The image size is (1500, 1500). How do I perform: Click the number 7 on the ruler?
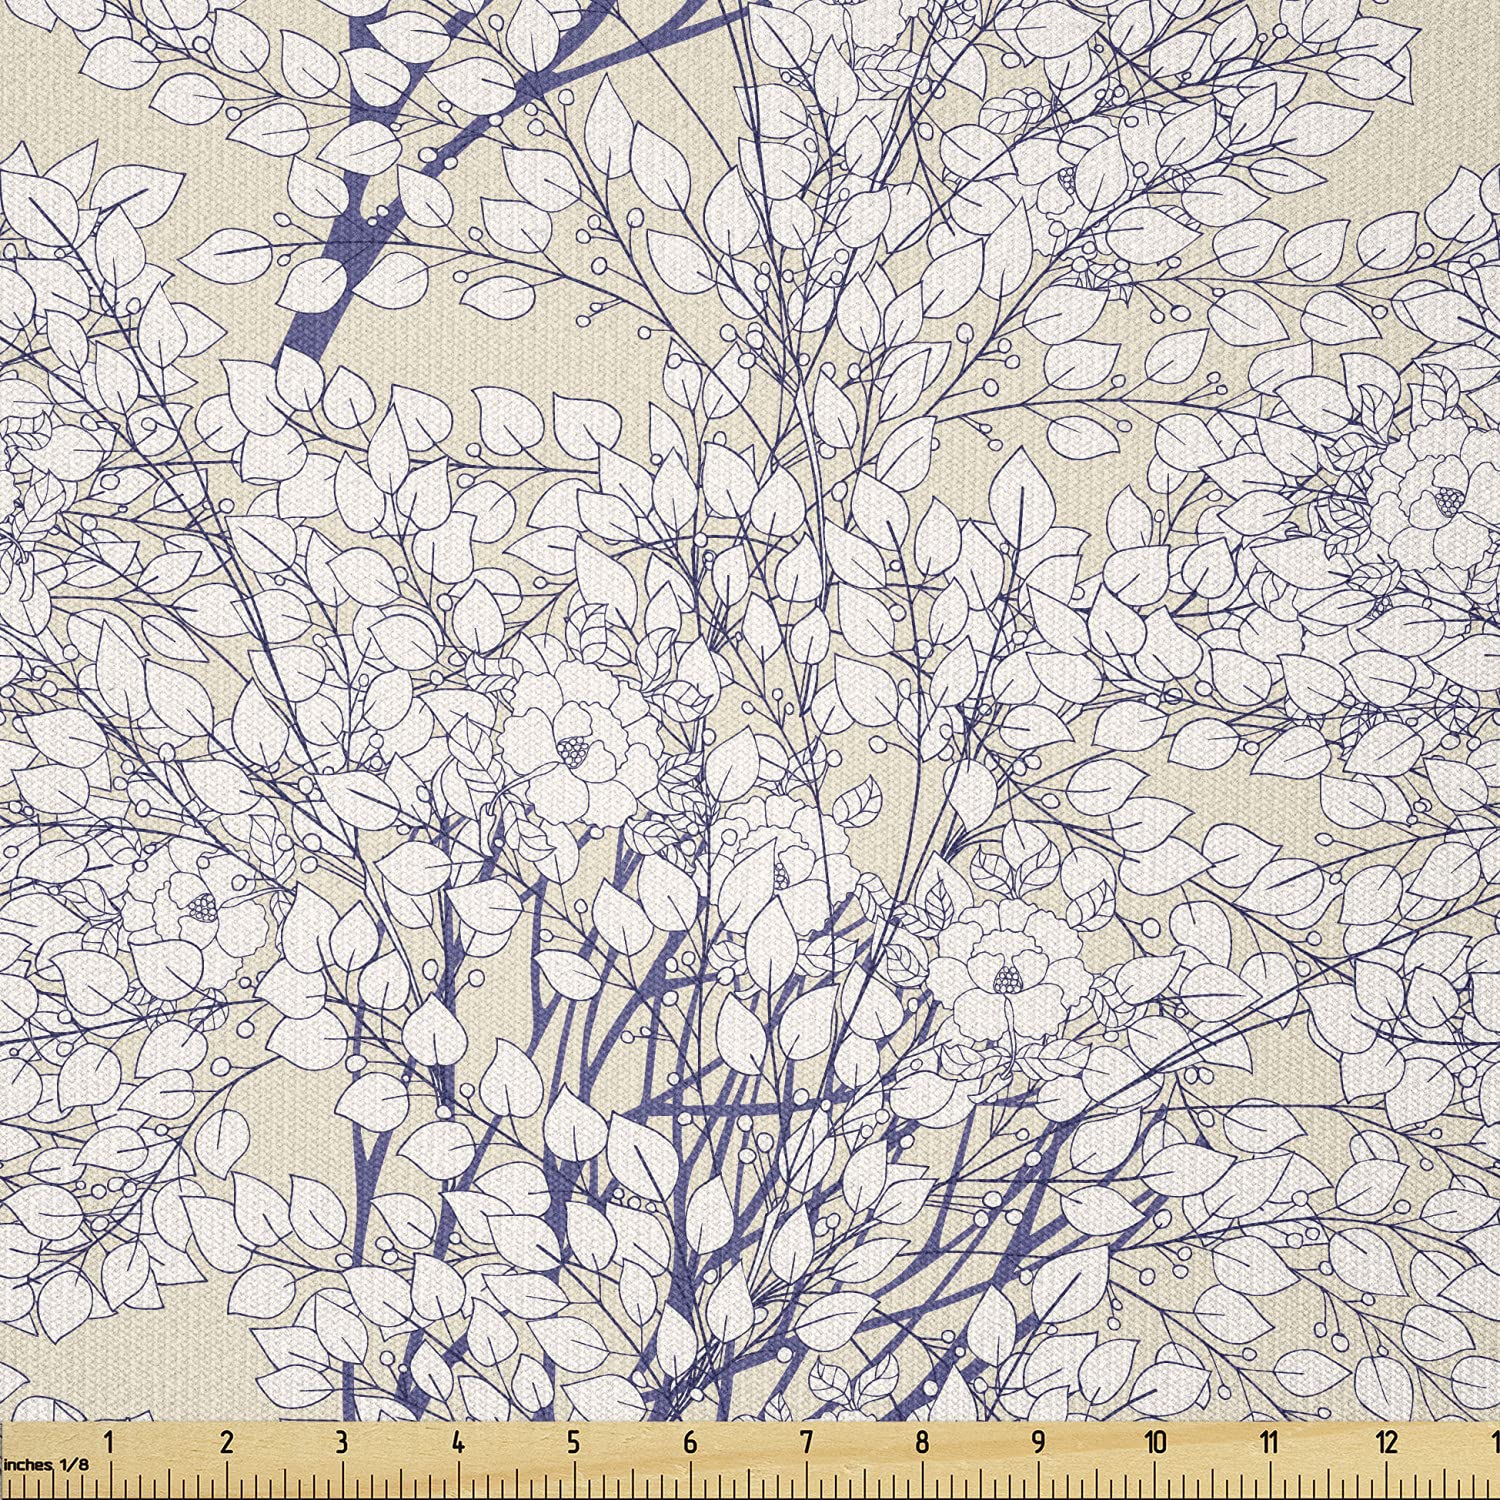806,1442
